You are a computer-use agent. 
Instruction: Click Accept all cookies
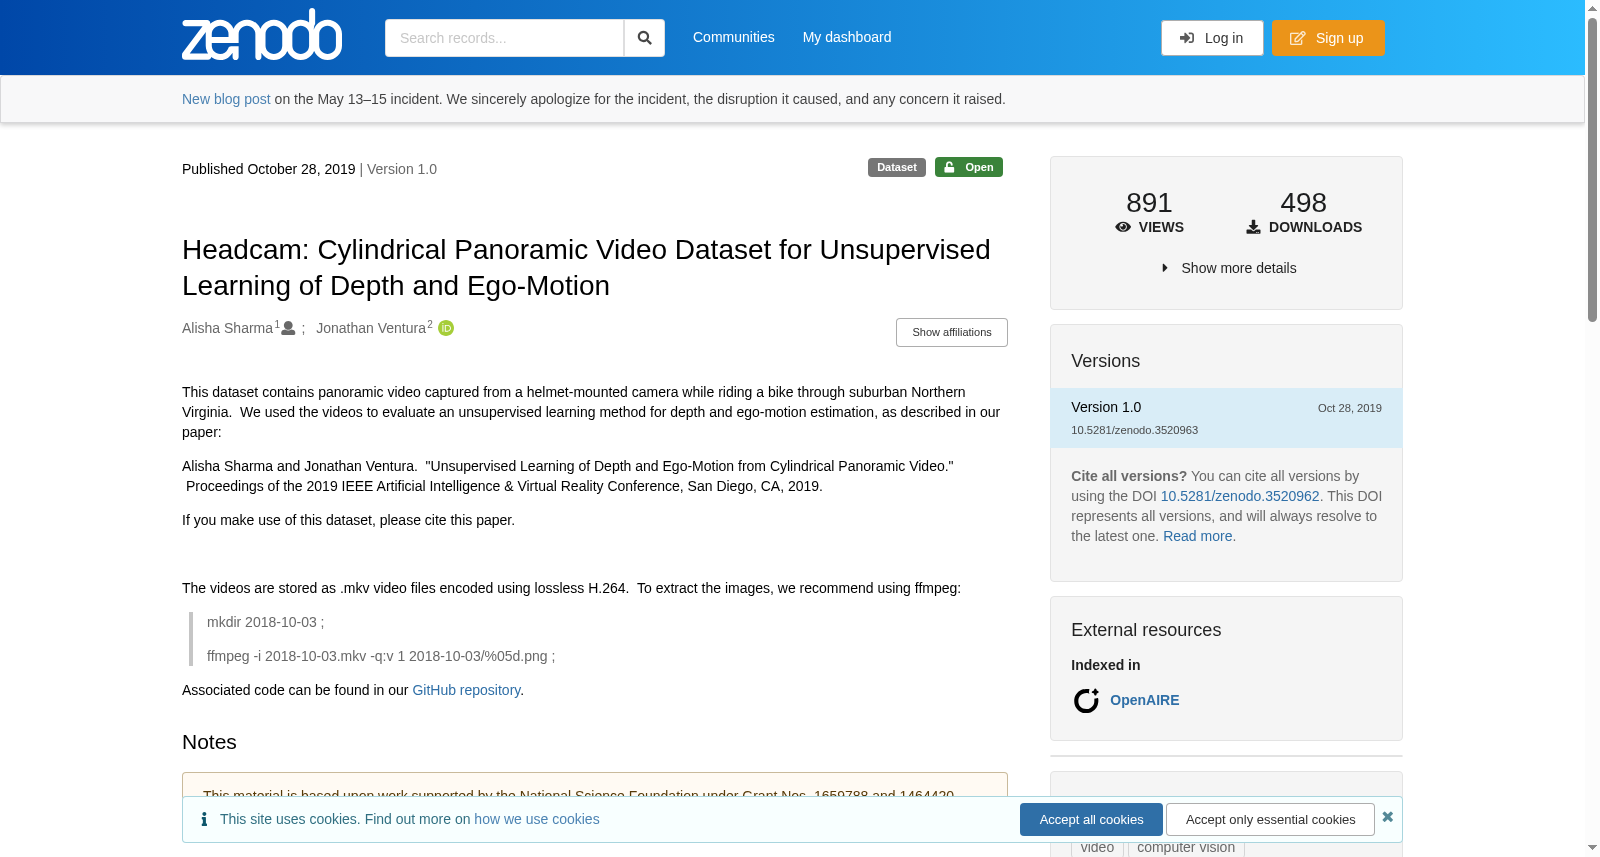(1091, 819)
